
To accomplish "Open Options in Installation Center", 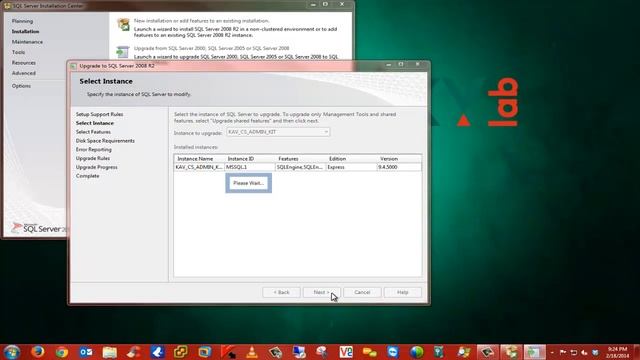I will (x=21, y=86).
